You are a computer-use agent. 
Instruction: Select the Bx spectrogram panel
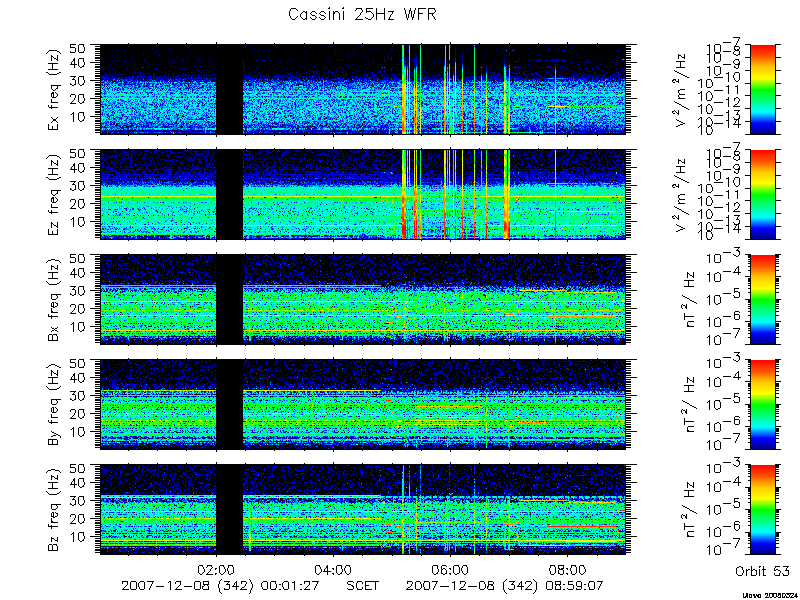pos(362,299)
